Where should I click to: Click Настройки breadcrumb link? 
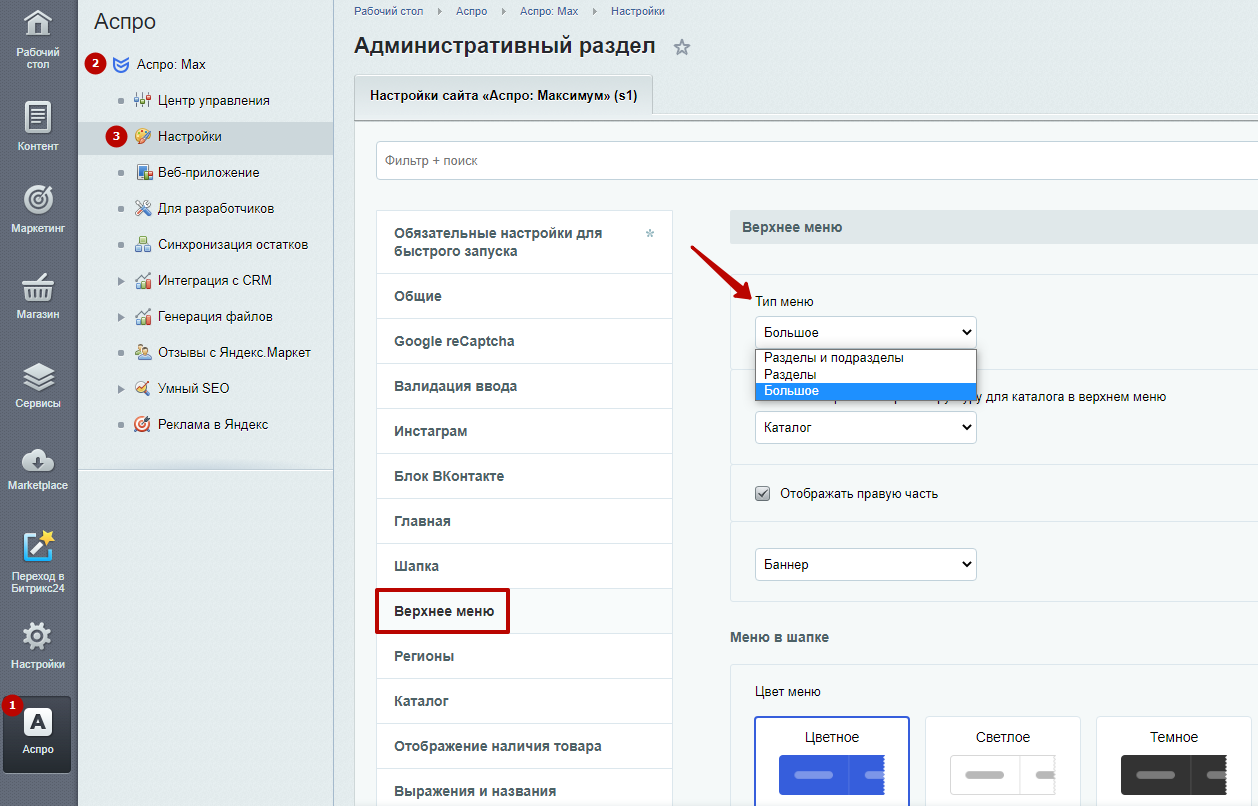[638, 11]
